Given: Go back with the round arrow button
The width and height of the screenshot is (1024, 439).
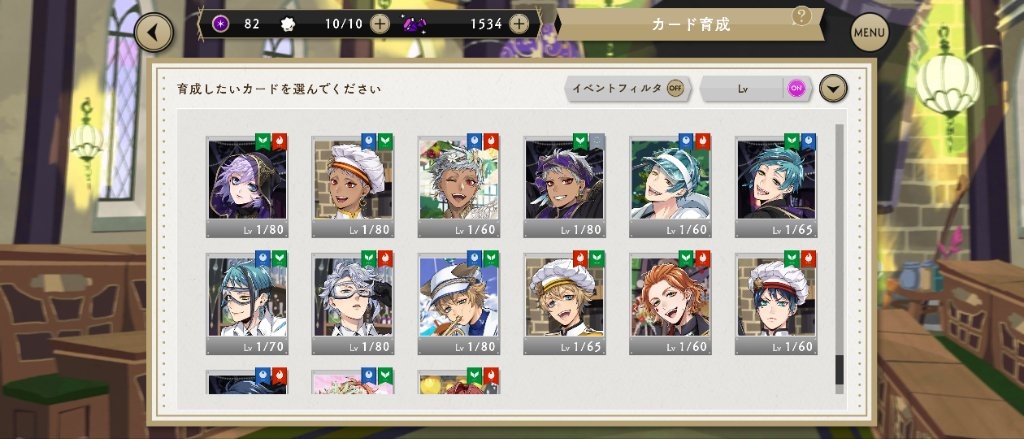Looking at the screenshot, I should coord(154,32).
